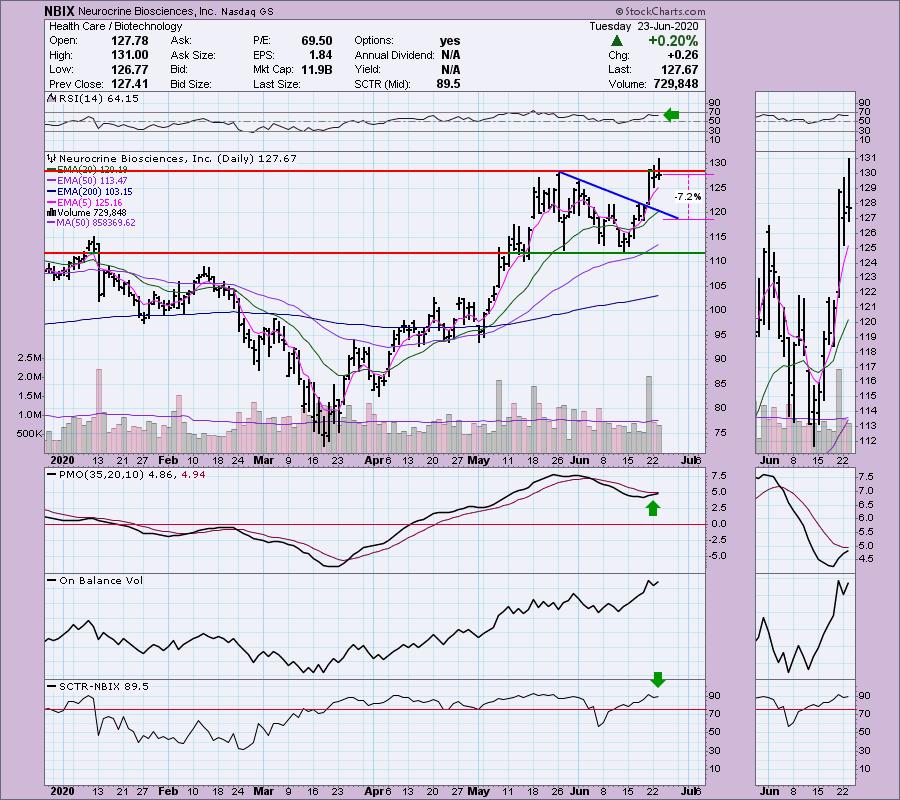Screen dimensions: 900x800
Task: Click the EMA(50) 113.47 legend entry
Action: point(92,181)
